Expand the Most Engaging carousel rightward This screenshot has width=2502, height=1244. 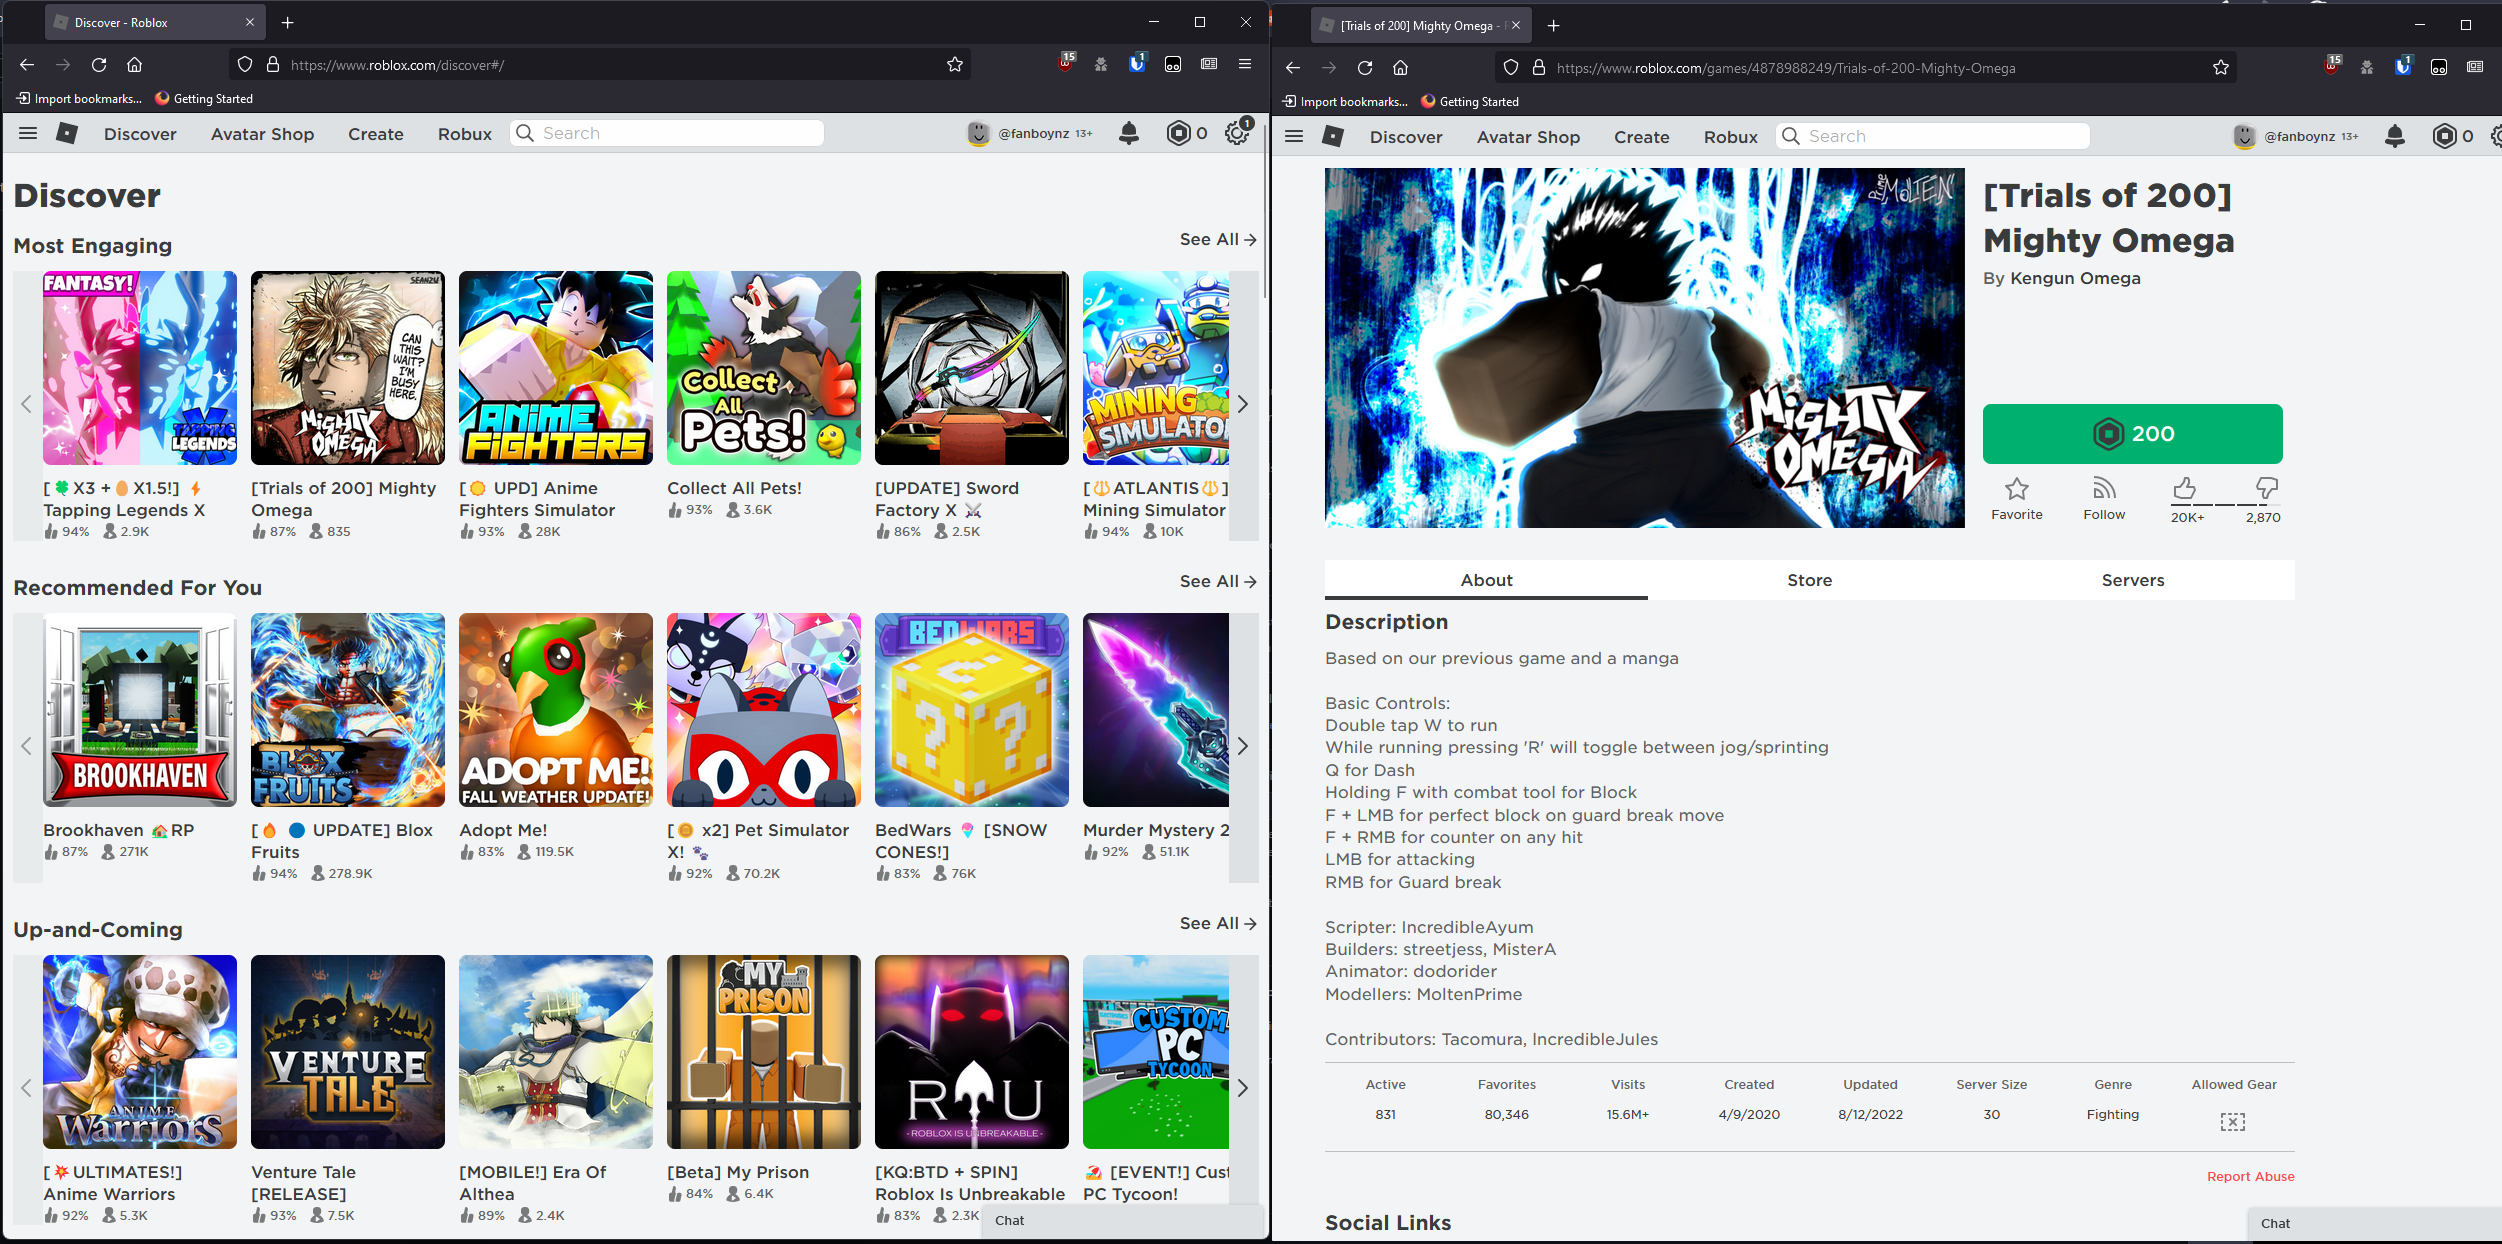pyautogui.click(x=1242, y=404)
